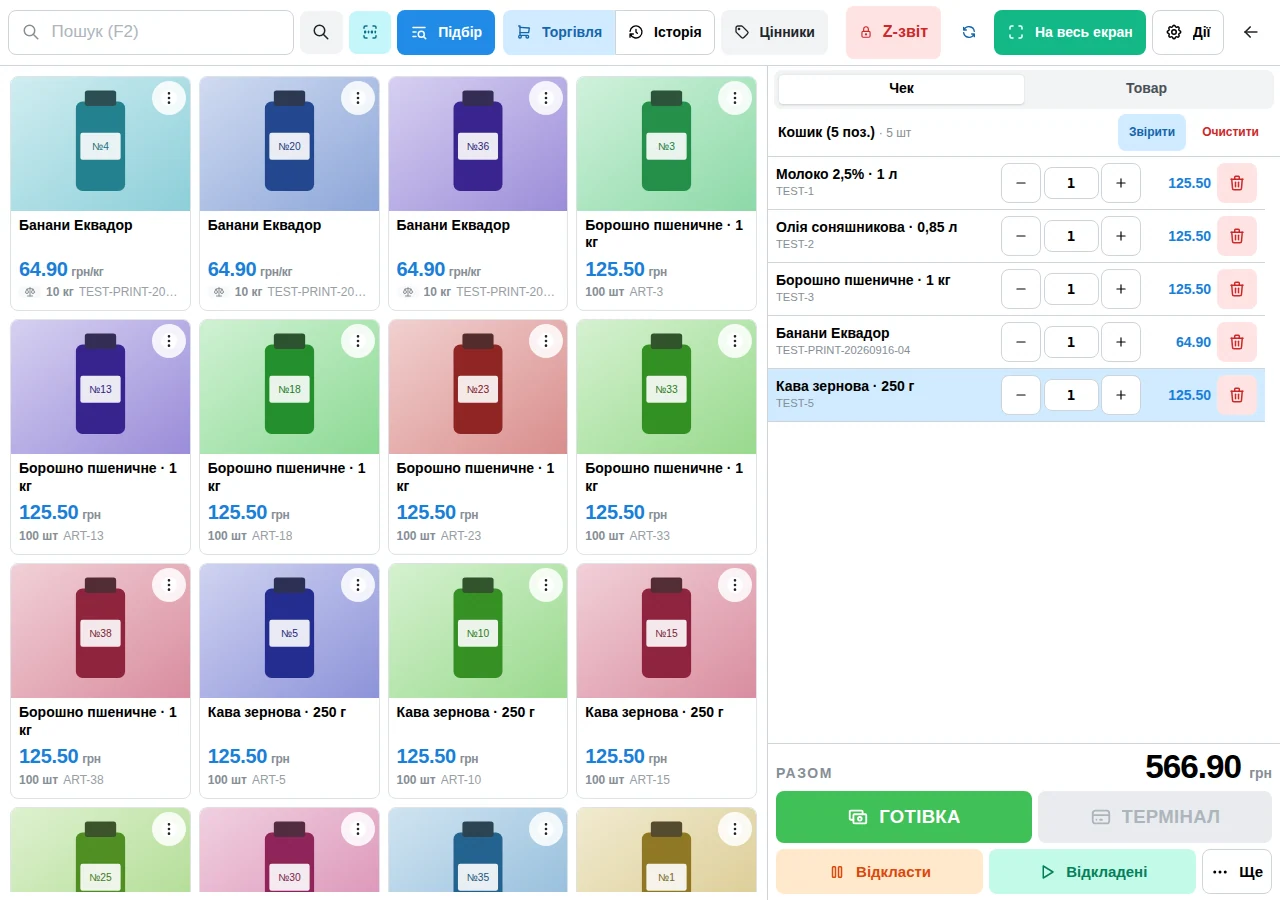Delete Кава зернова from the cart

point(1237,395)
